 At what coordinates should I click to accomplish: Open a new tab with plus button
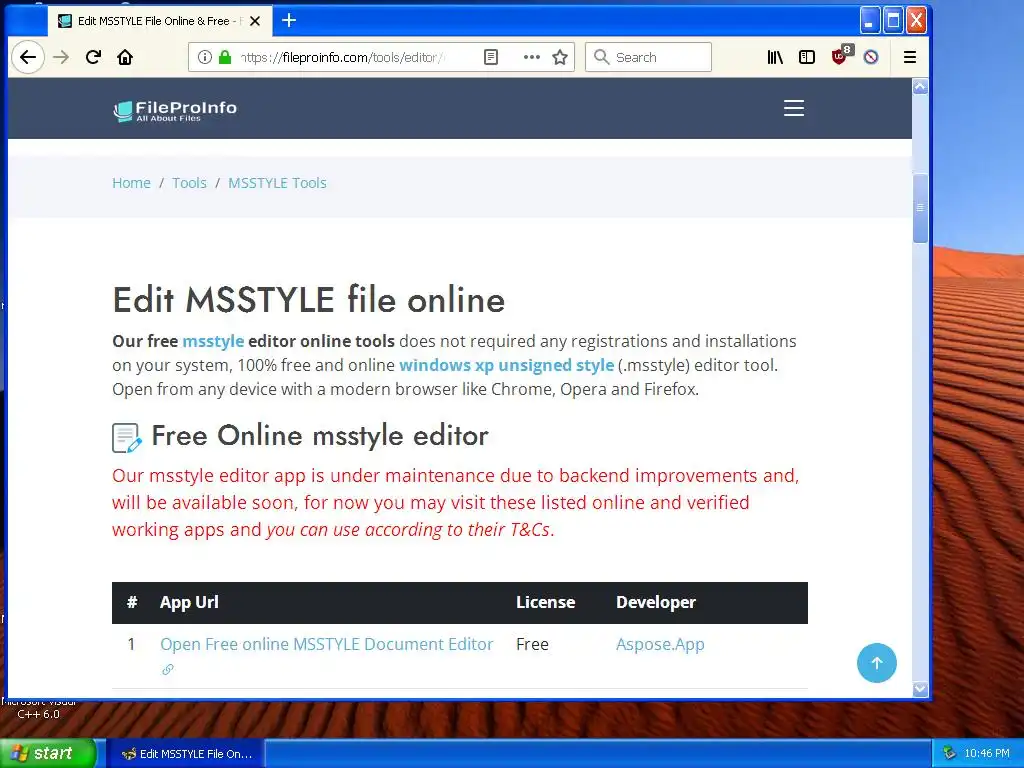pyautogui.click(x=289, y=21)
